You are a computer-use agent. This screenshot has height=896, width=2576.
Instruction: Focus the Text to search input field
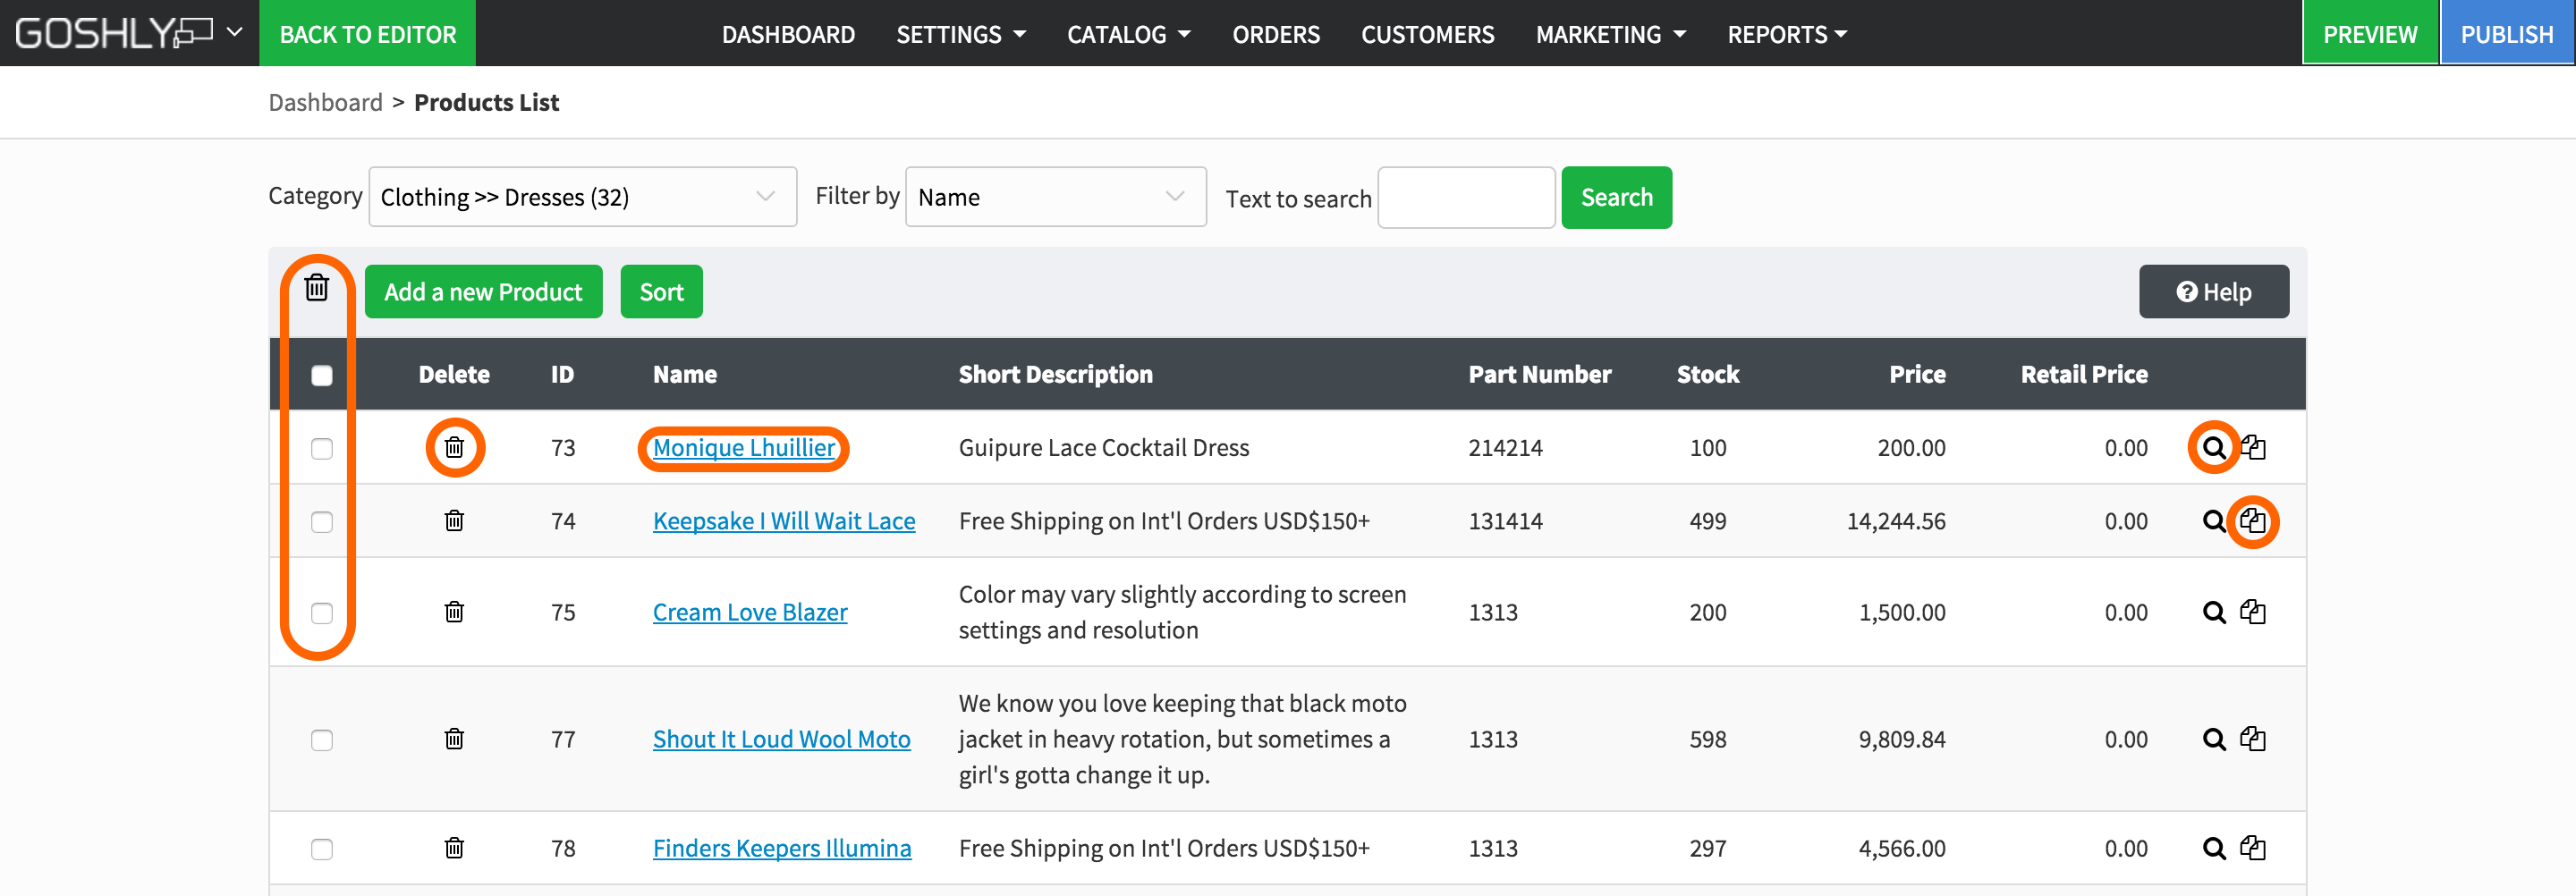[1466, 197]
